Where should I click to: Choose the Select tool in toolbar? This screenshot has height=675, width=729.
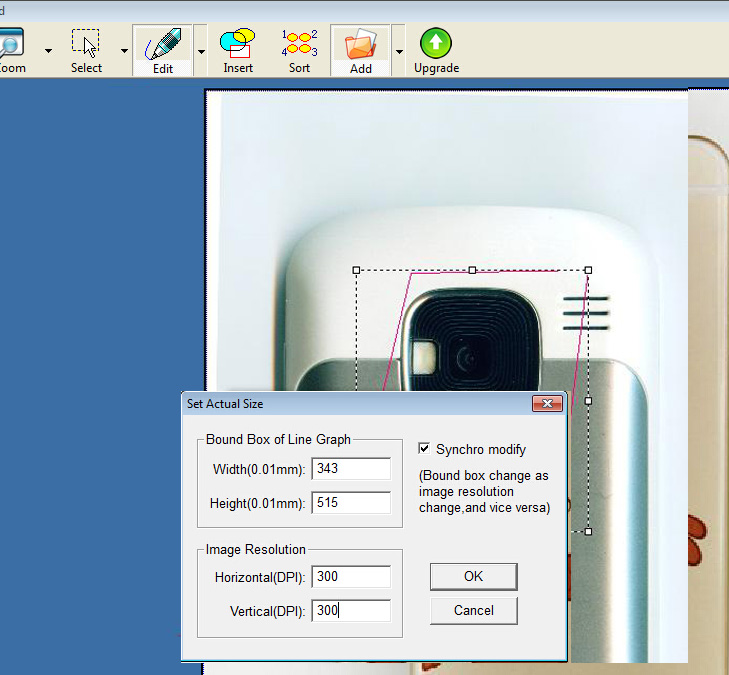pyautogui.click(x=86, y=45)
